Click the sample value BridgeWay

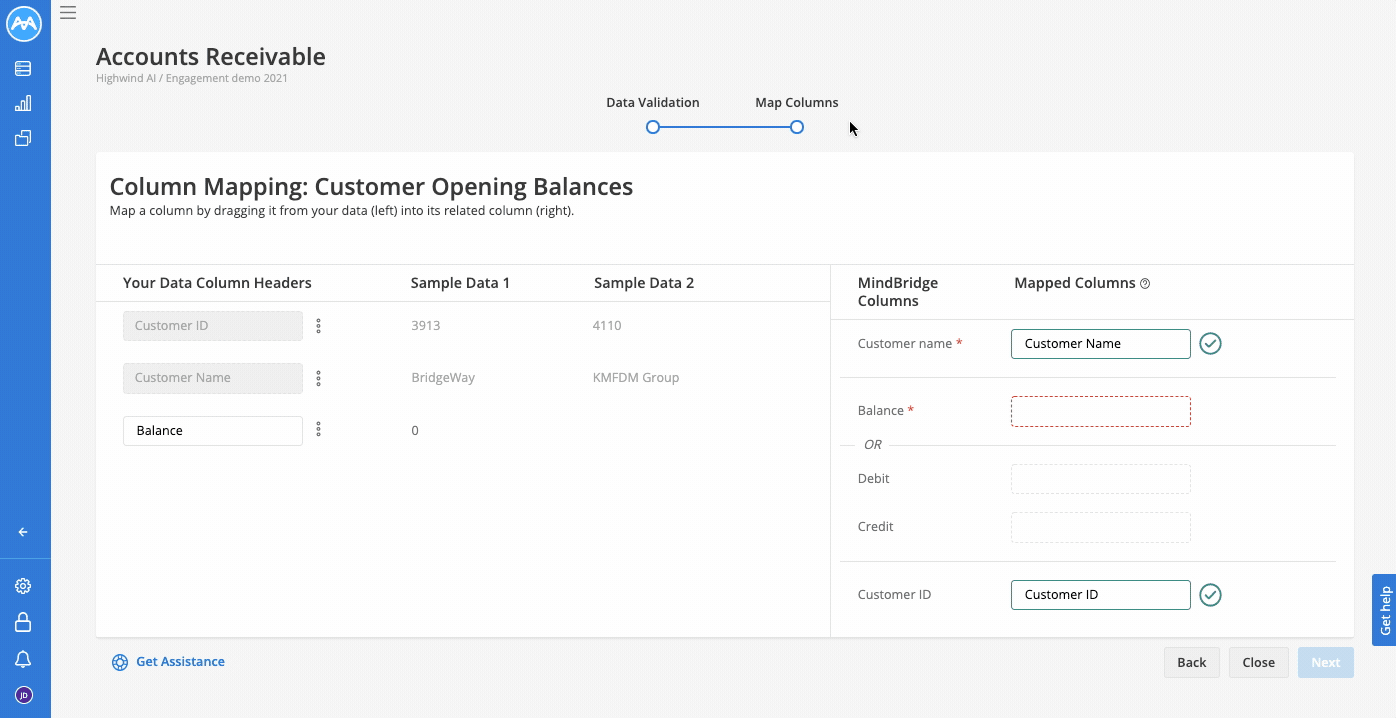(443, 378)
